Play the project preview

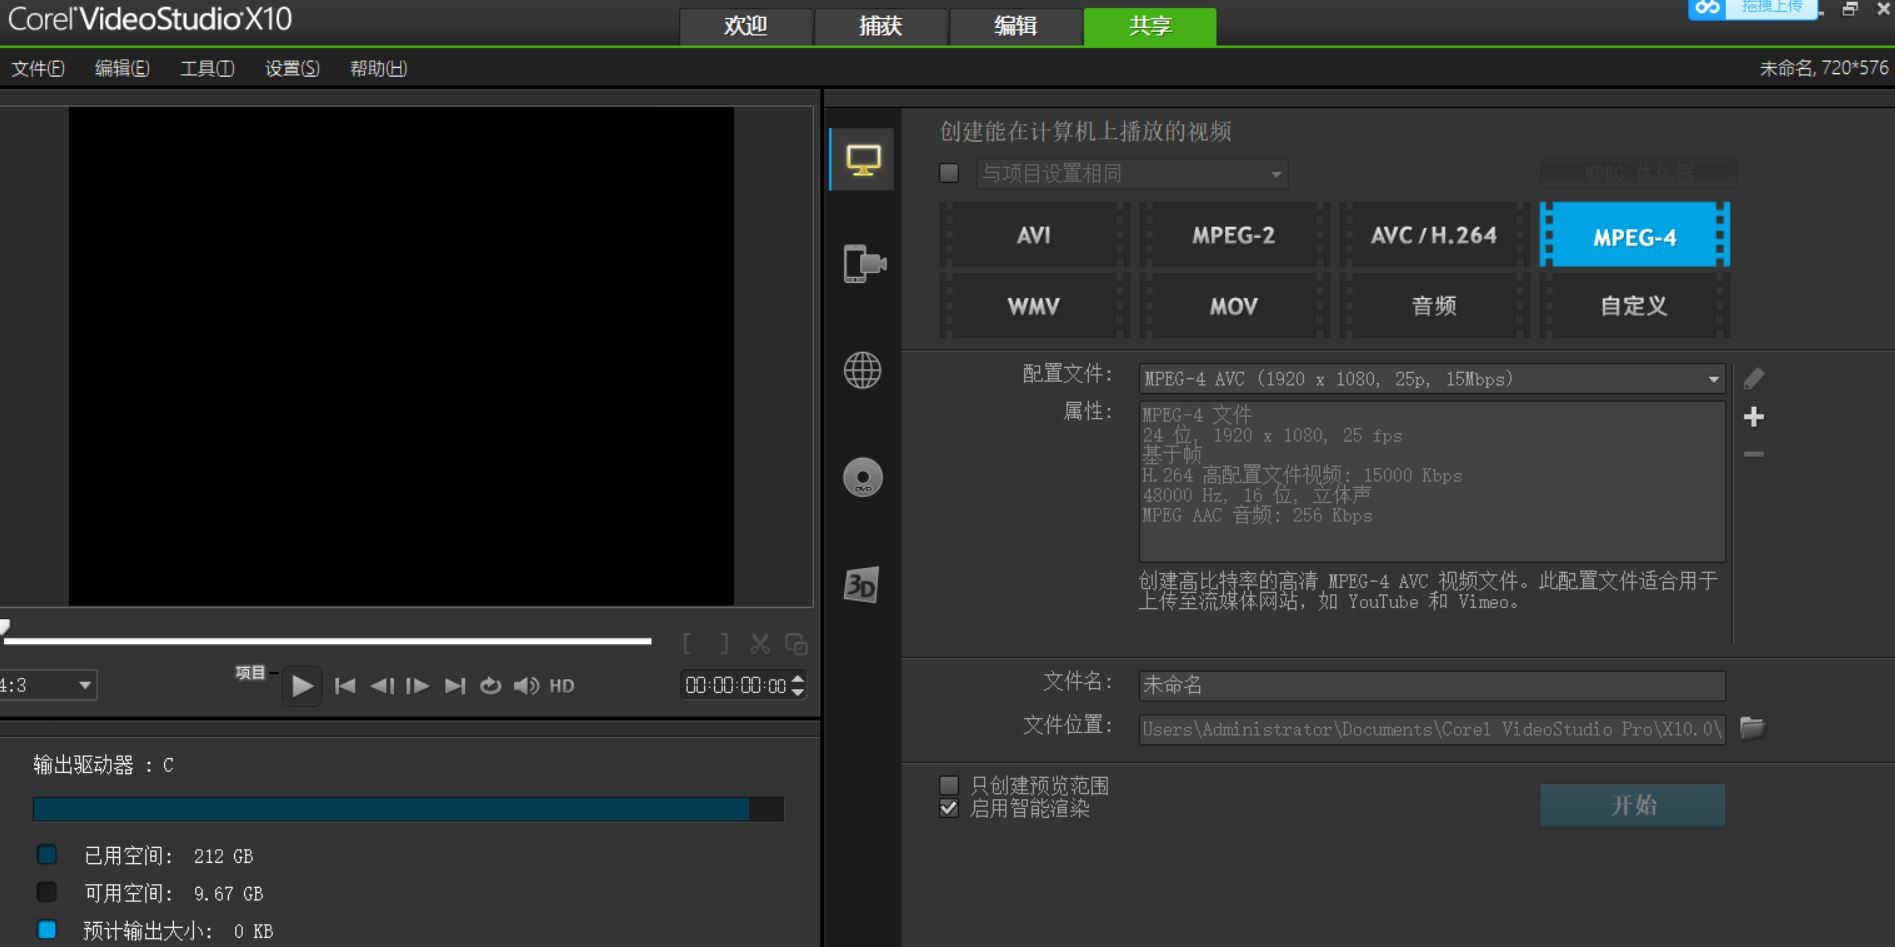(x=302, y=686)
